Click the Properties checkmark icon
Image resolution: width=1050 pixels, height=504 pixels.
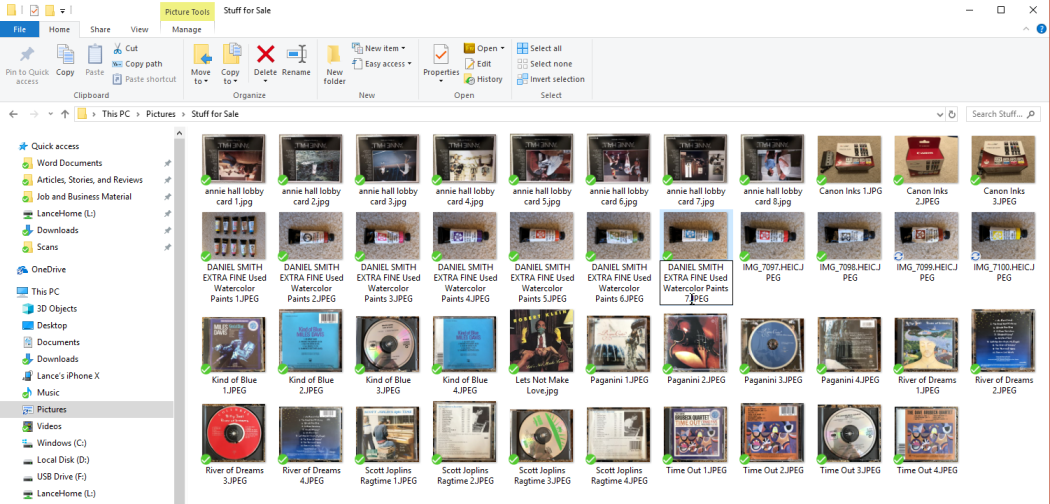click(441, 55)
